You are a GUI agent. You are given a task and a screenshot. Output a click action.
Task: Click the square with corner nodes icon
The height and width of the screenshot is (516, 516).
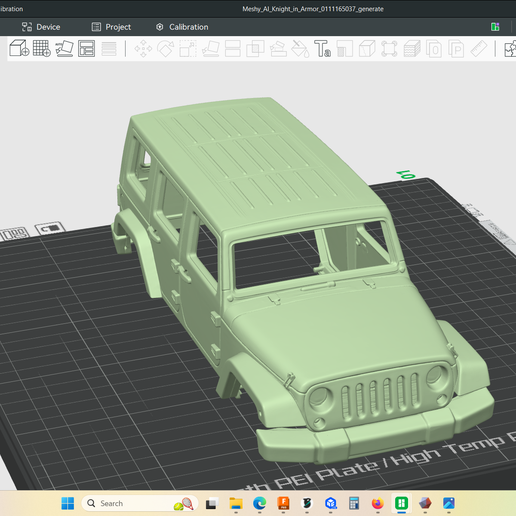(x=389, y=49)
